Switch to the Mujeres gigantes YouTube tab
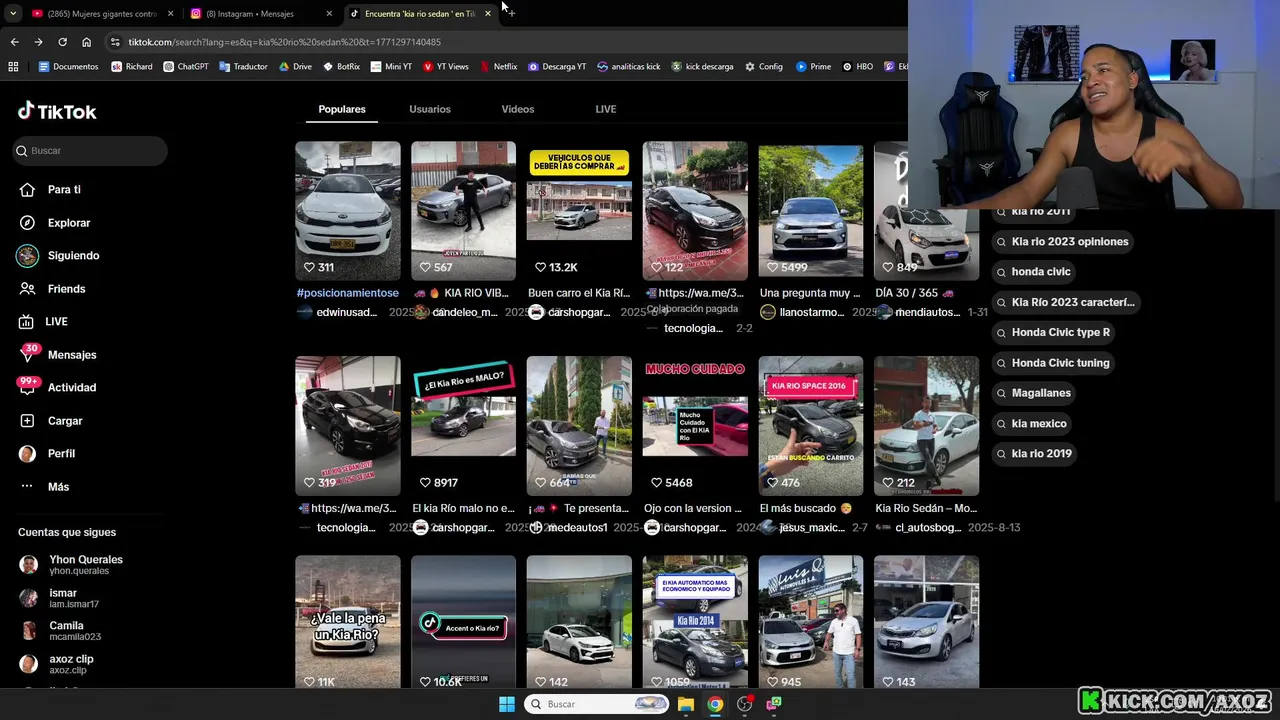The image size is (1280, 720). (102, 14)
